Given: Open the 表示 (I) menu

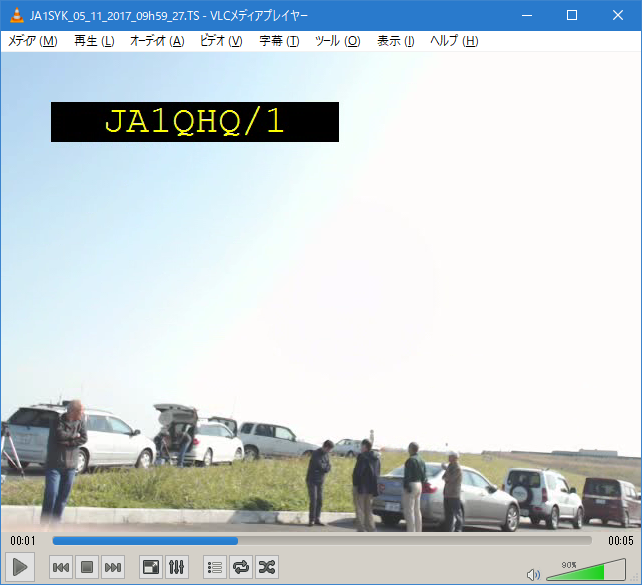Looking at the screenshot, I should [396, 41].
